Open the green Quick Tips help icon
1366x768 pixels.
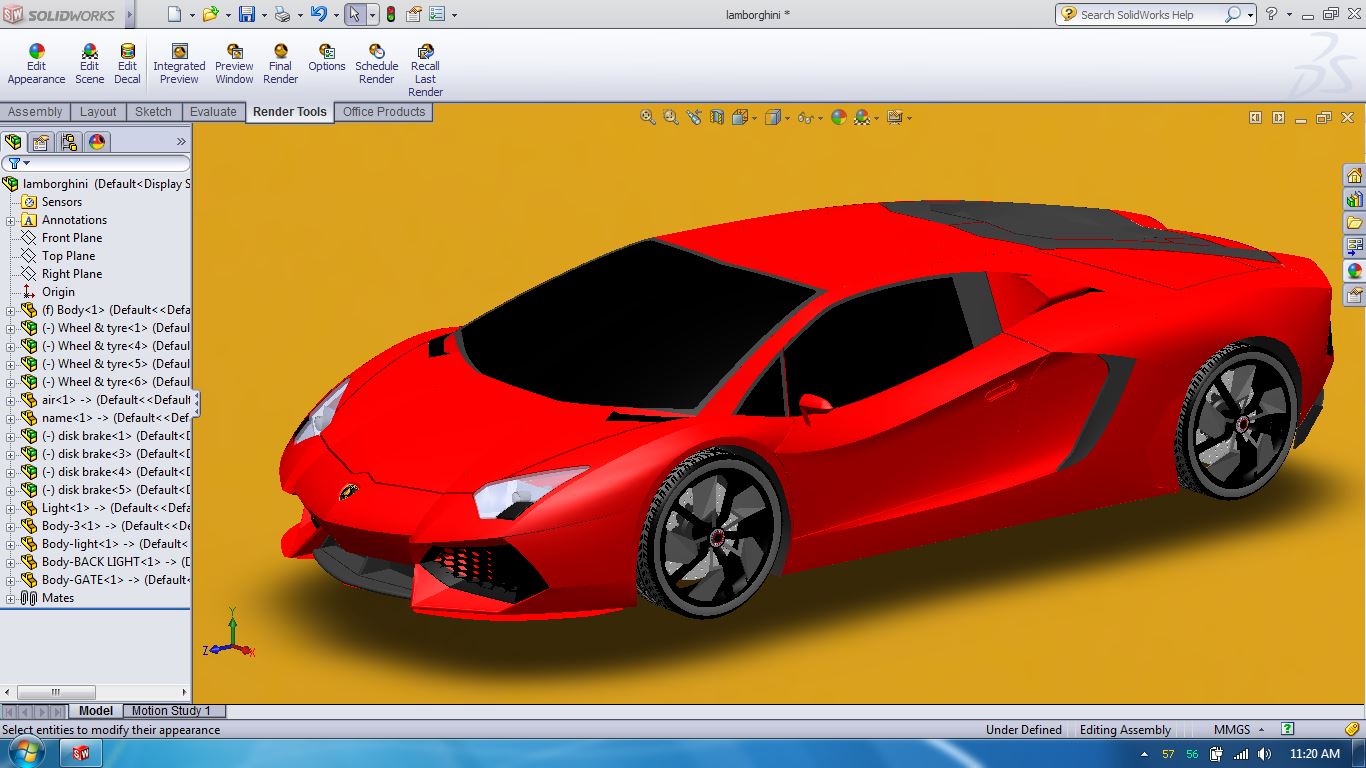click(x=1288, y=729)
